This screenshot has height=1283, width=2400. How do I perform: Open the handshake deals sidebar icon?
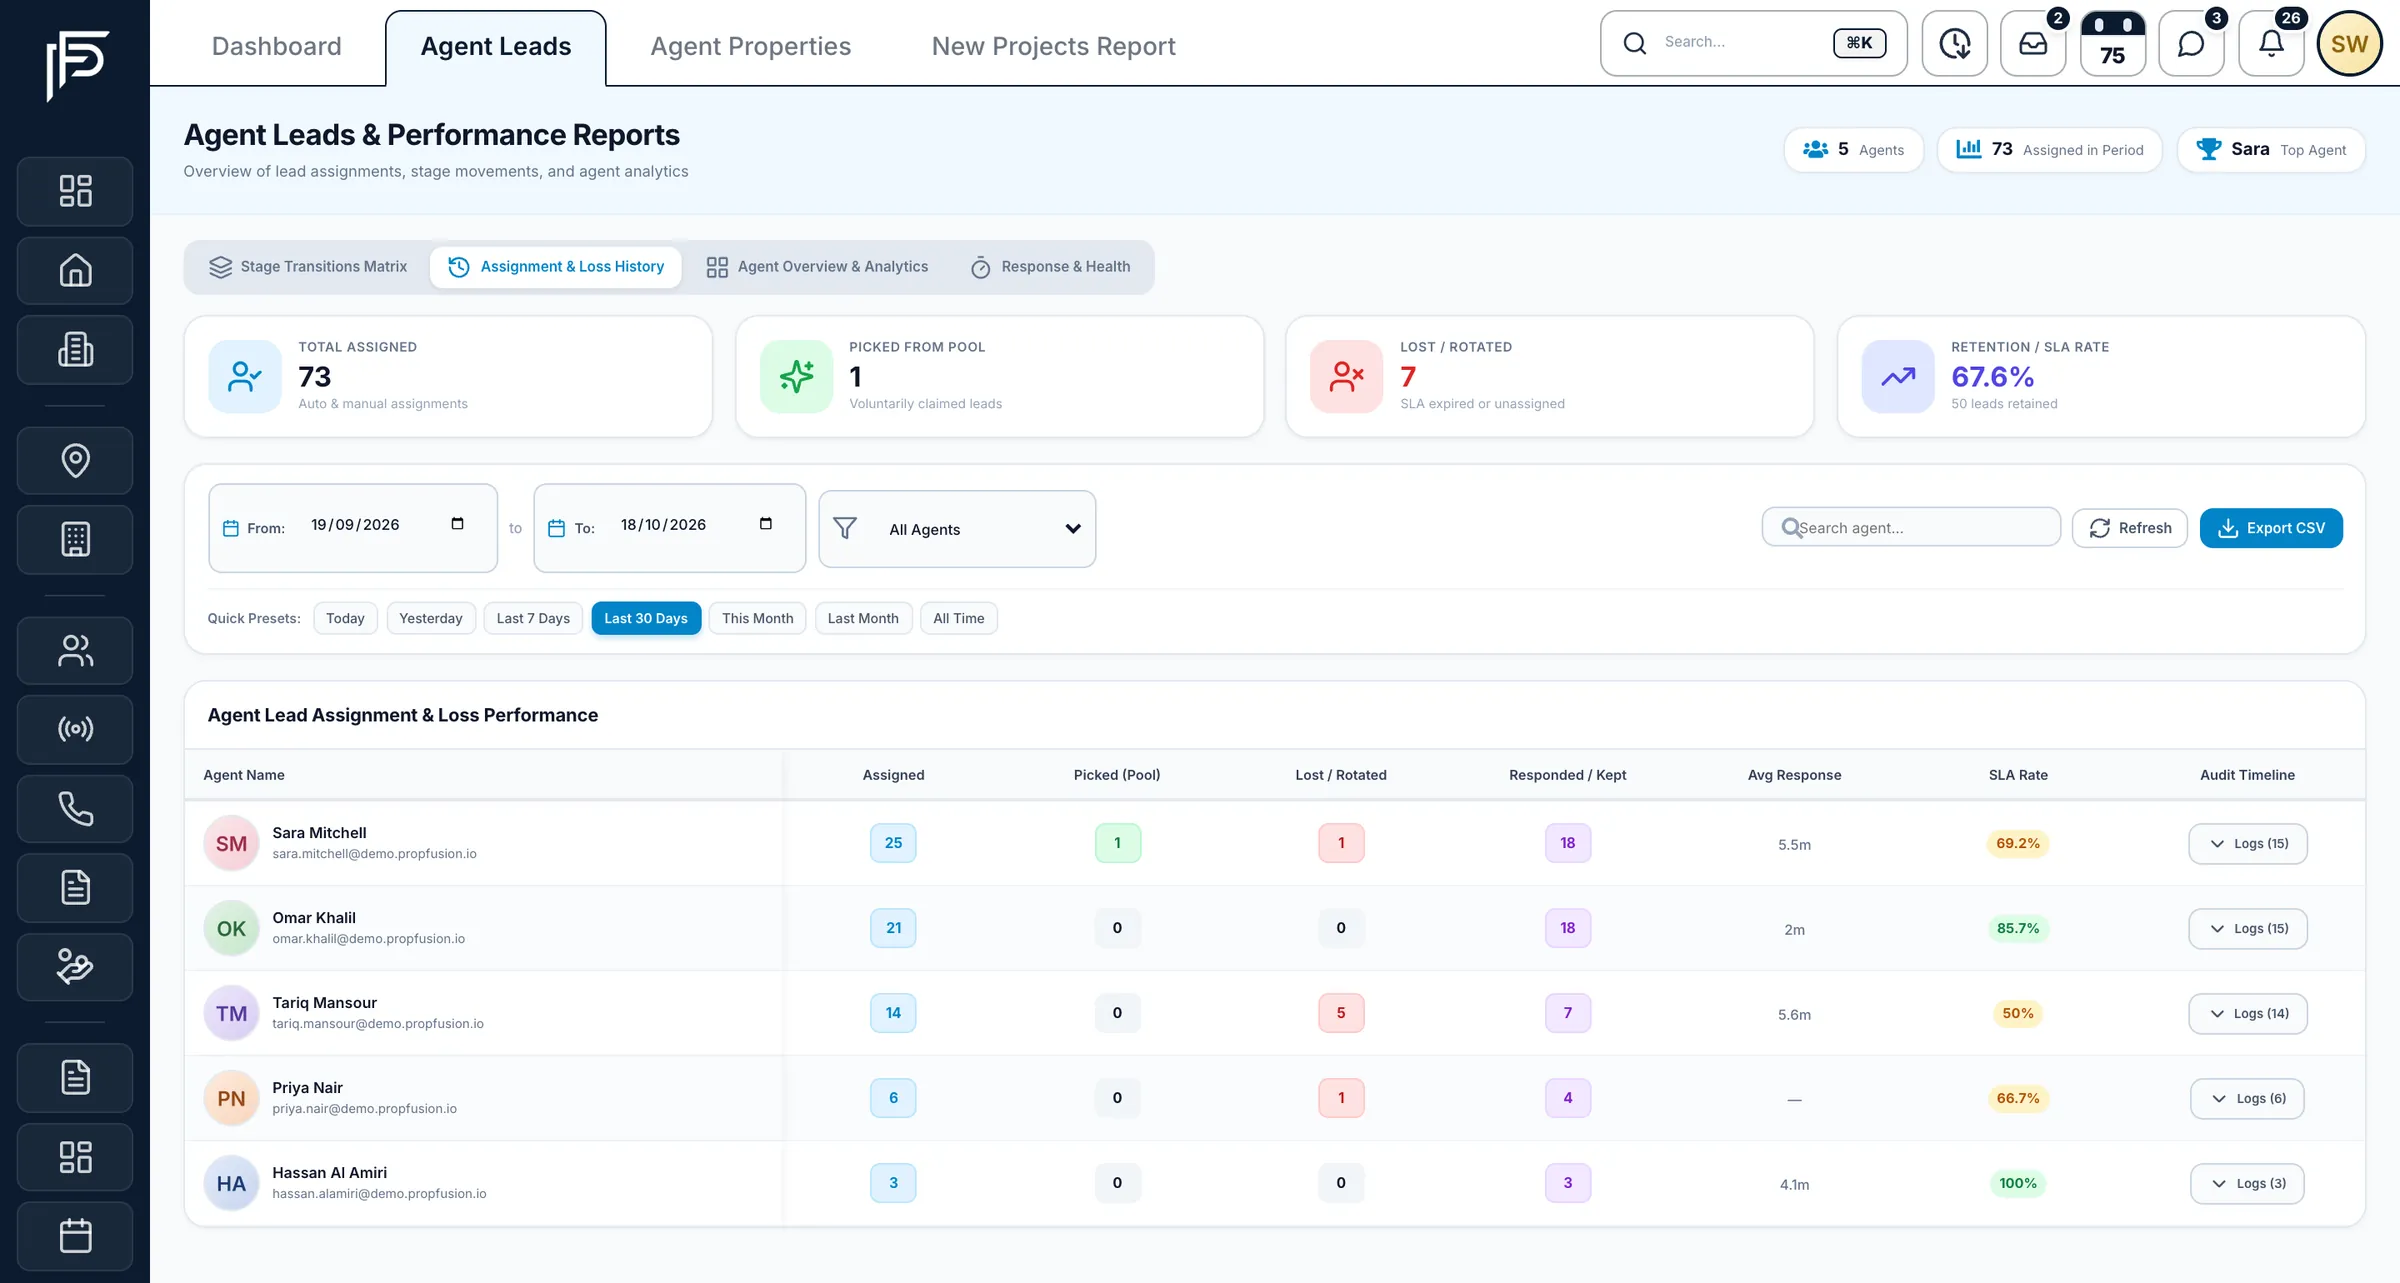click(x=75, y=967)
